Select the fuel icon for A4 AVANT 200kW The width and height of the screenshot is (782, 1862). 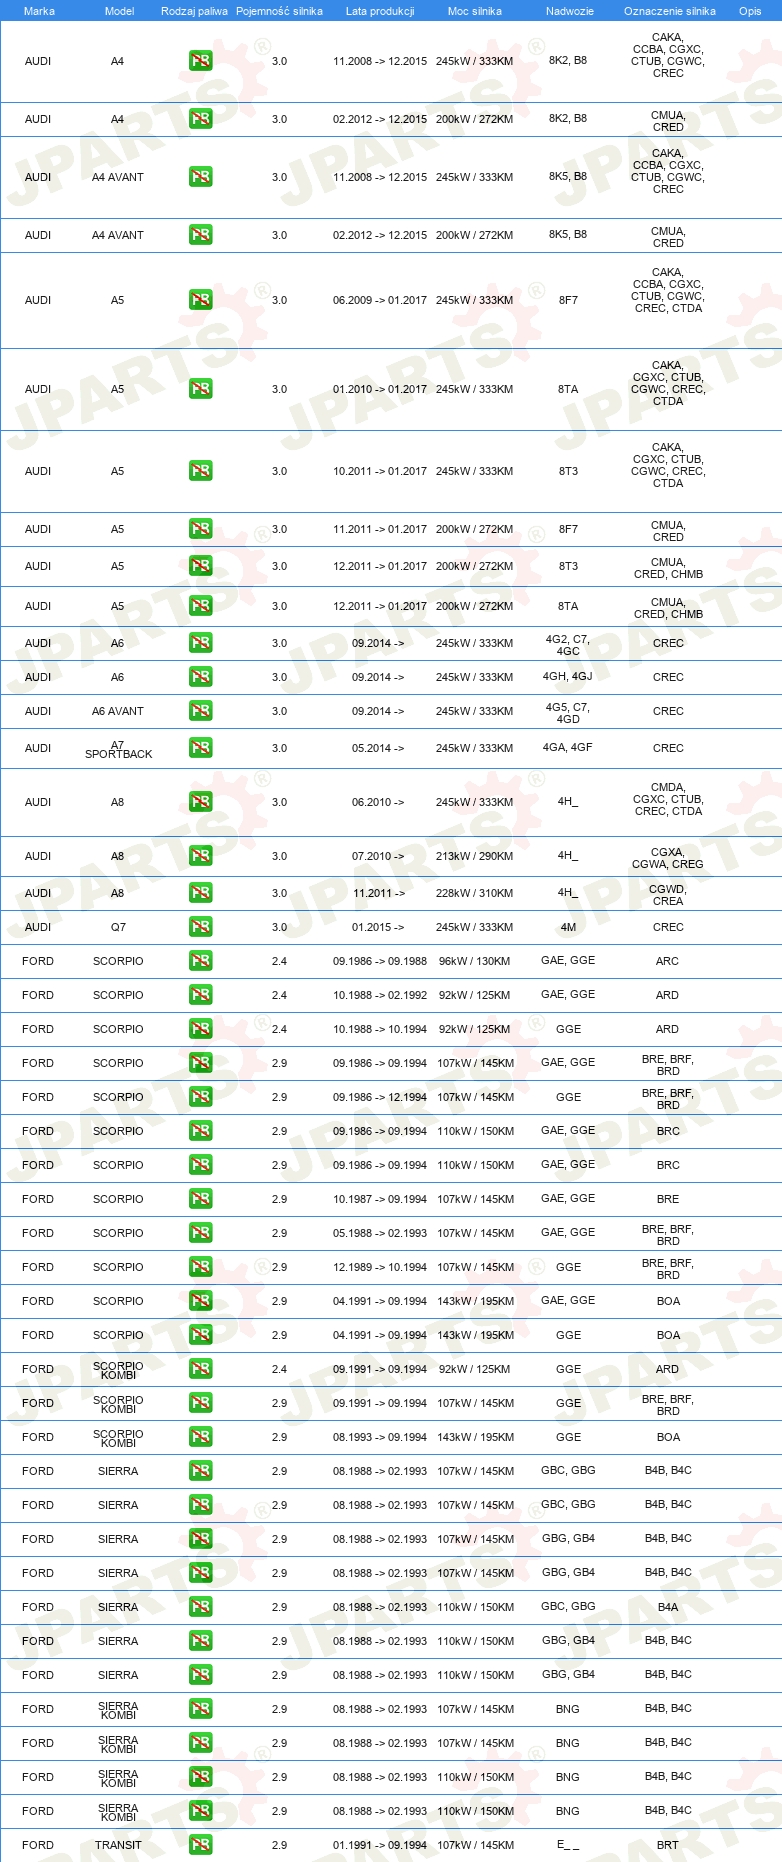click(x=201, y=235)
